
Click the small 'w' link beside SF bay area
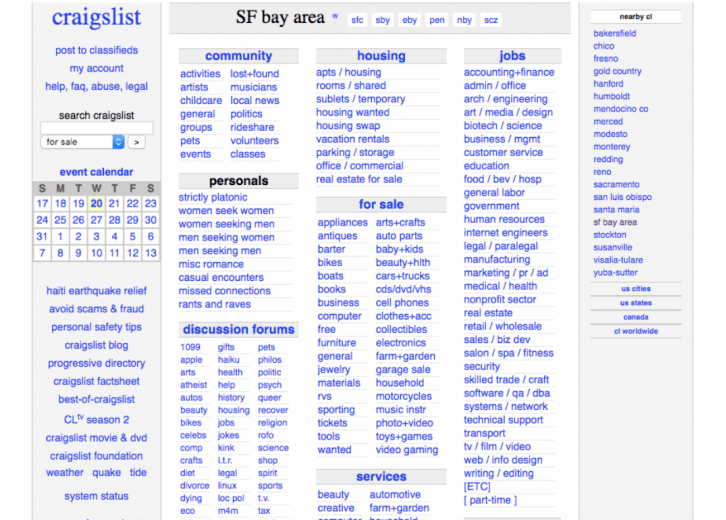click(x=335, y=16)
